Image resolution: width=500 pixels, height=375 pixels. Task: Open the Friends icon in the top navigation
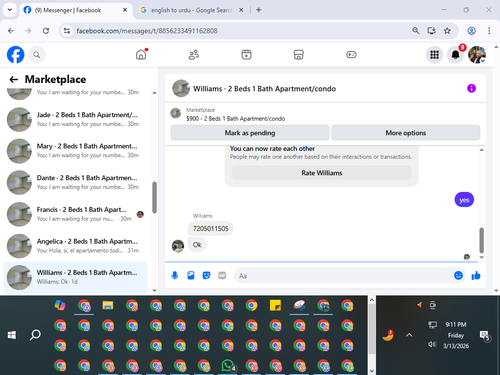coord(194,54)
